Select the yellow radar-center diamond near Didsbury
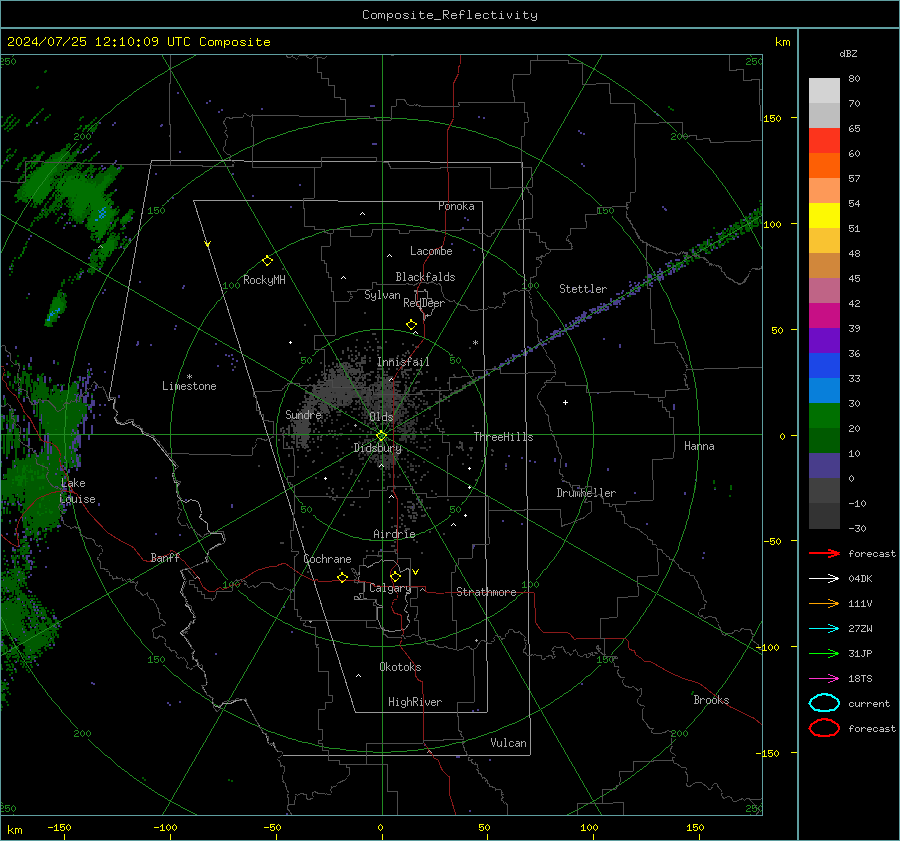Viewport: 900px width, 841px height. pyautogui.click(x=381, y=436)
